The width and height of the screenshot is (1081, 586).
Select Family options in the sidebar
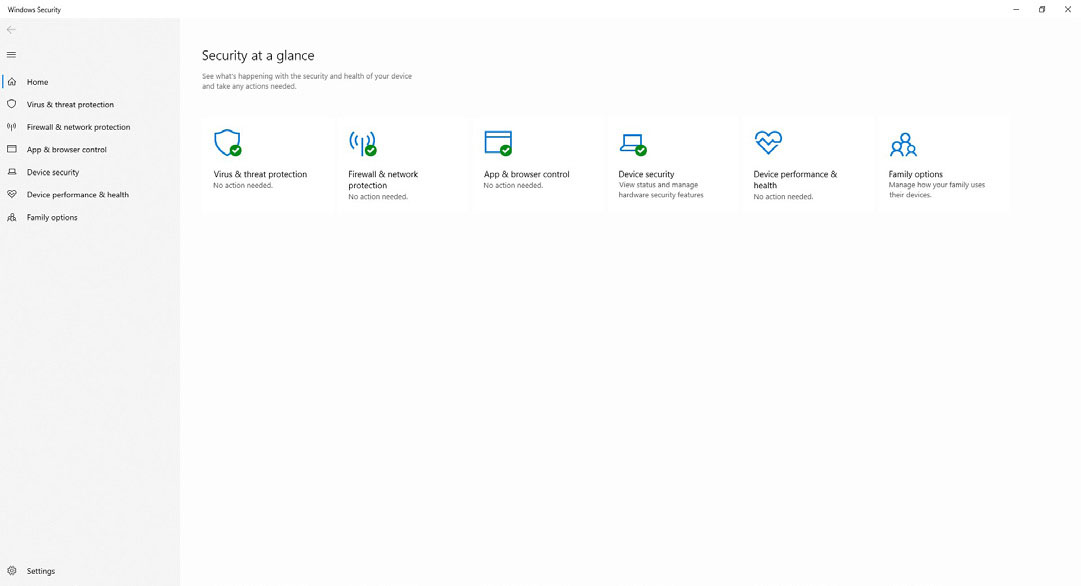(52, 217)
